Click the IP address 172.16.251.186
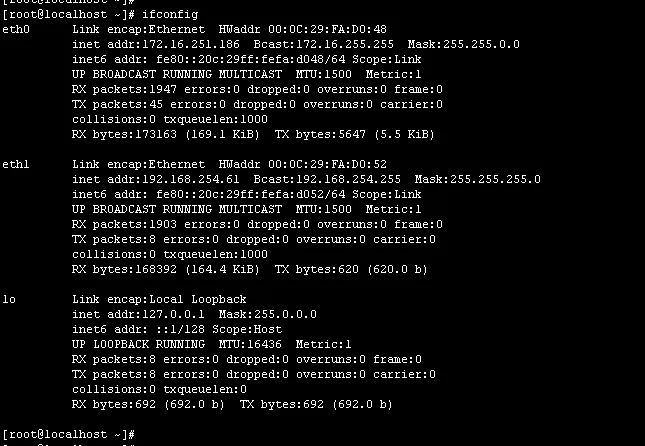Screen dimensions: 645x446 [x=160, y=45]
